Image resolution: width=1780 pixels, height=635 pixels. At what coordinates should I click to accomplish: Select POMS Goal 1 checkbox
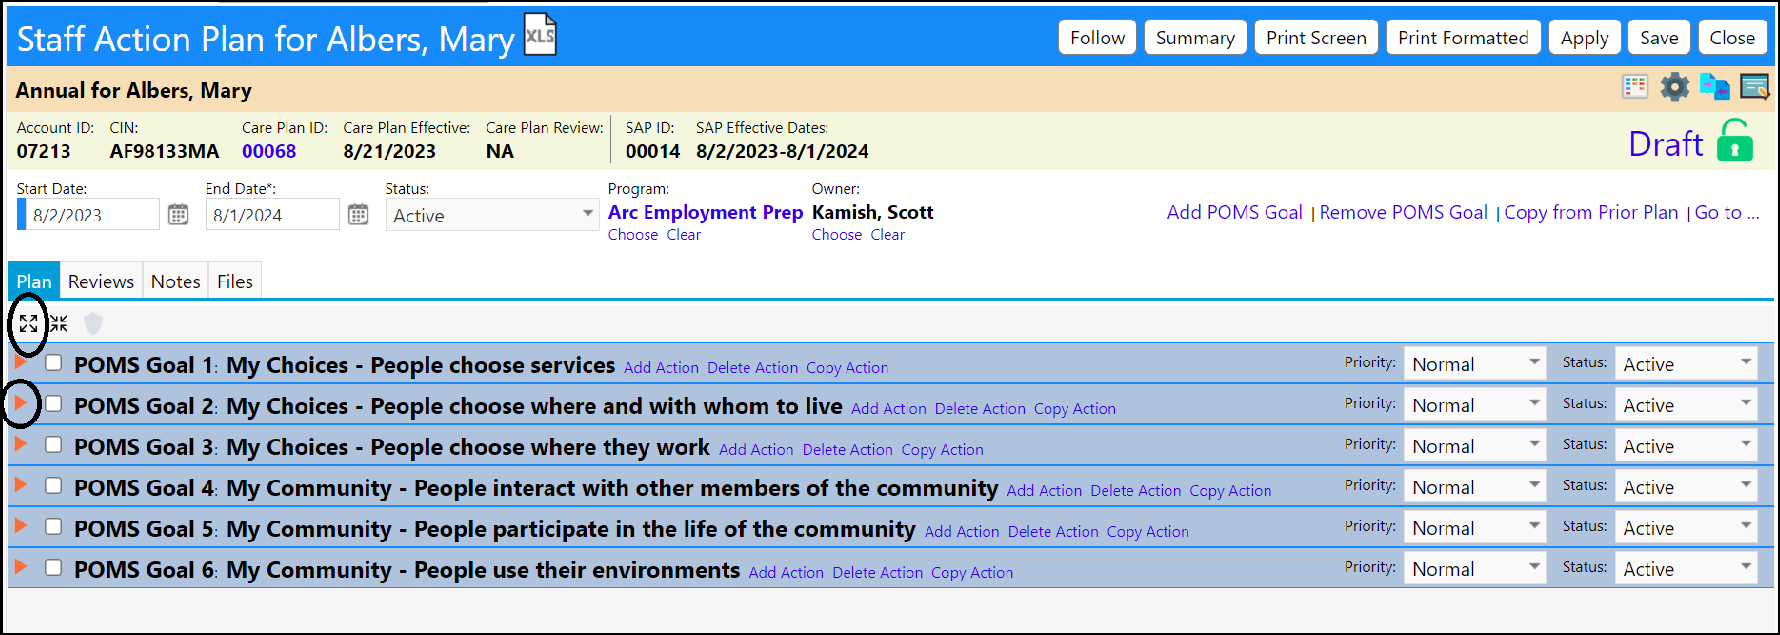pos(53,363)
